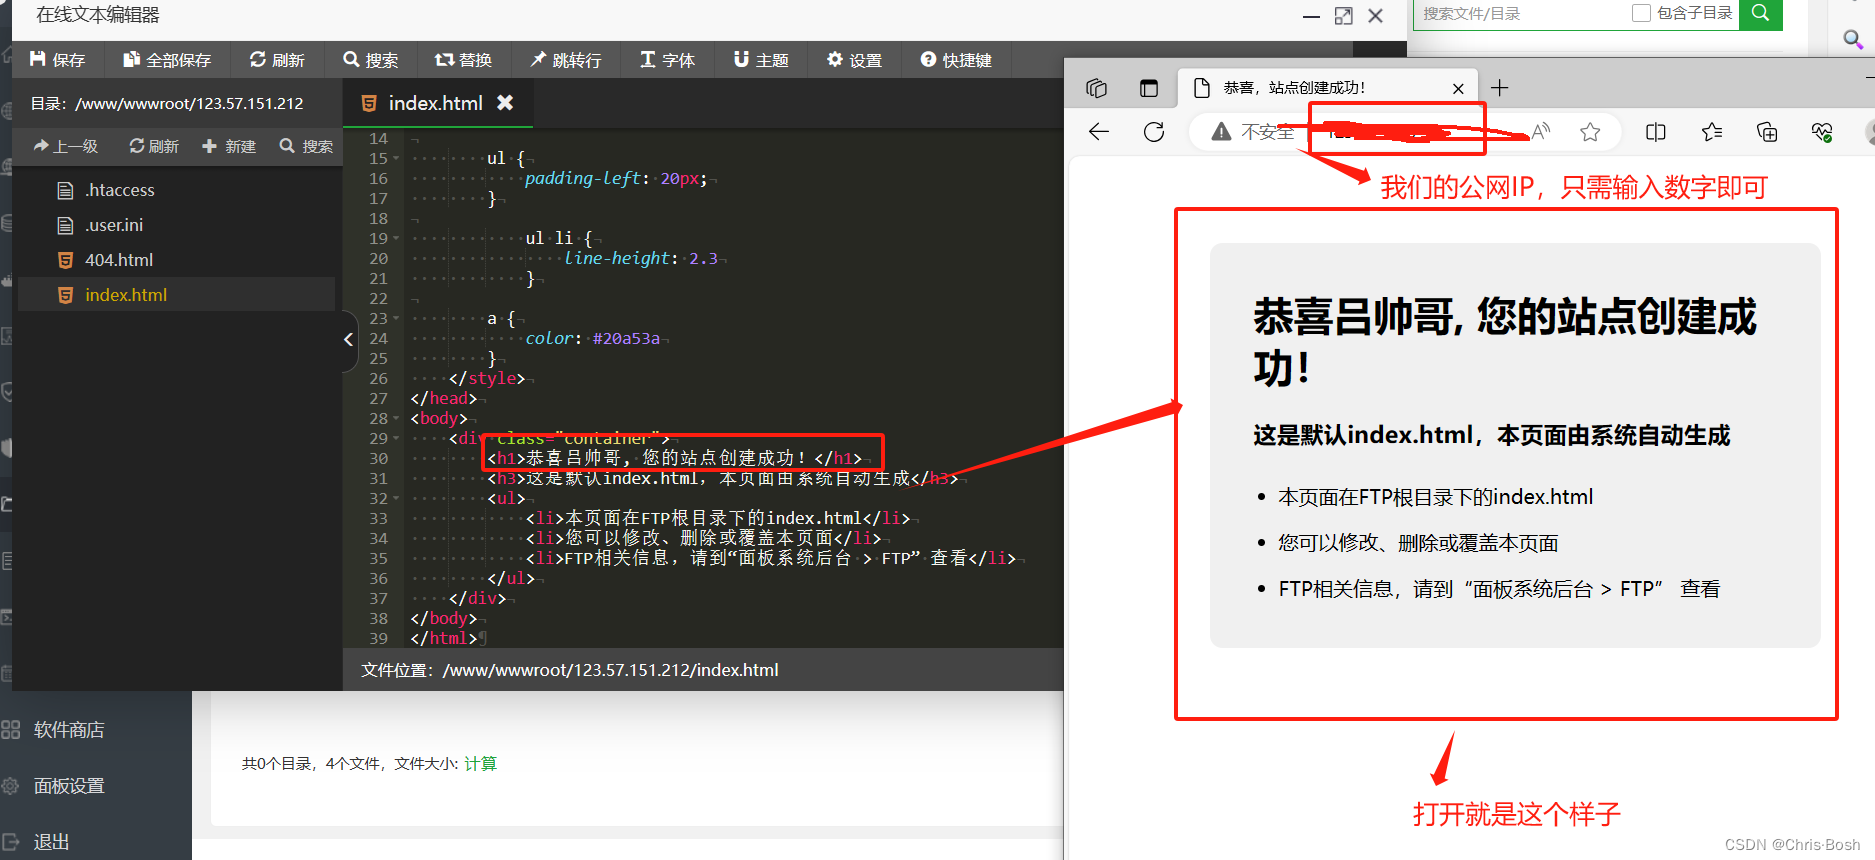Refresh the editor using 刷新 in top toolbar
The height and width of the screenshot is (860, 1875).
(x=277, y=60)
